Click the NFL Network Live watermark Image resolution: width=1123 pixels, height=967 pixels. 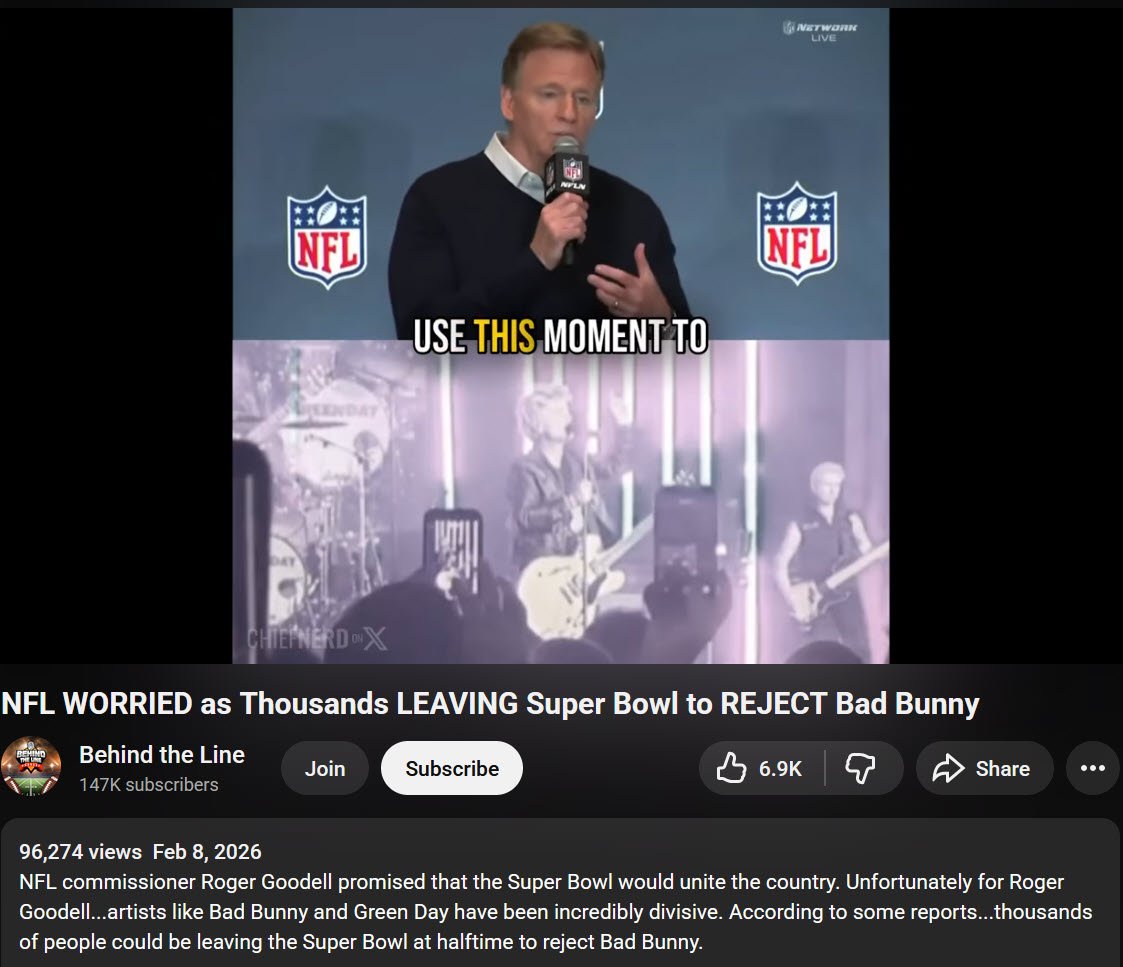(820, 32)
